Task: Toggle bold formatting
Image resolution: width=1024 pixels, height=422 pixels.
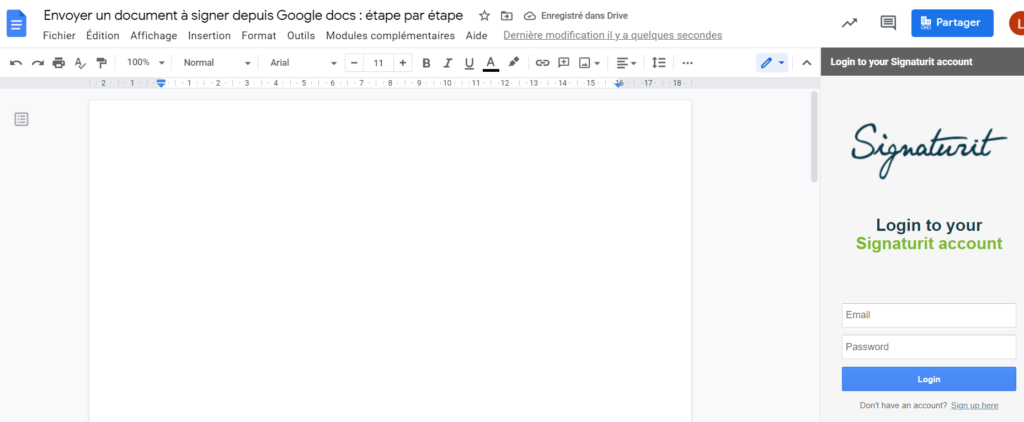Action: (426, 63)
